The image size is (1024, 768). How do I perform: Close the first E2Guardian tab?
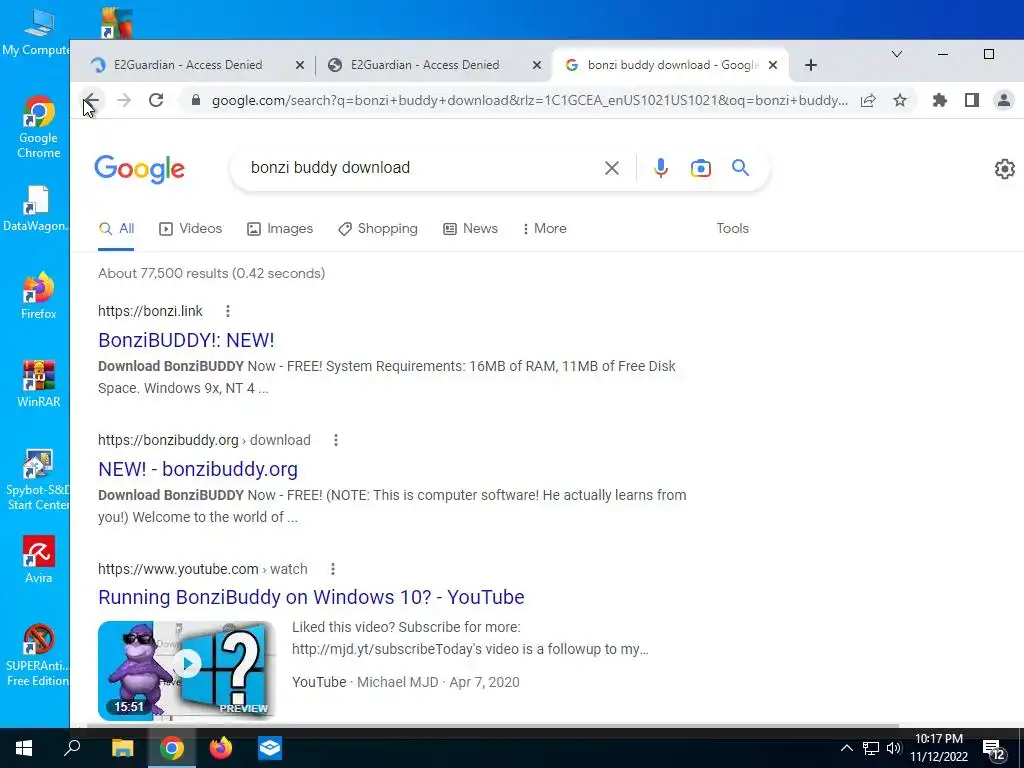tap(300, 65)
